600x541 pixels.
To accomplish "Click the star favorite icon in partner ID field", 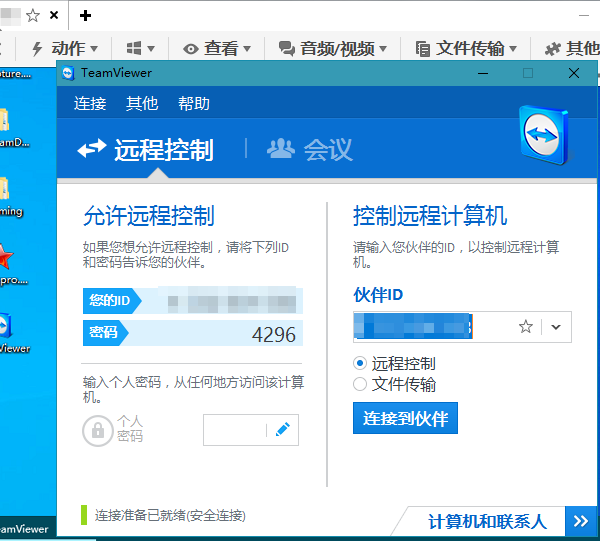I will [526, 326].
